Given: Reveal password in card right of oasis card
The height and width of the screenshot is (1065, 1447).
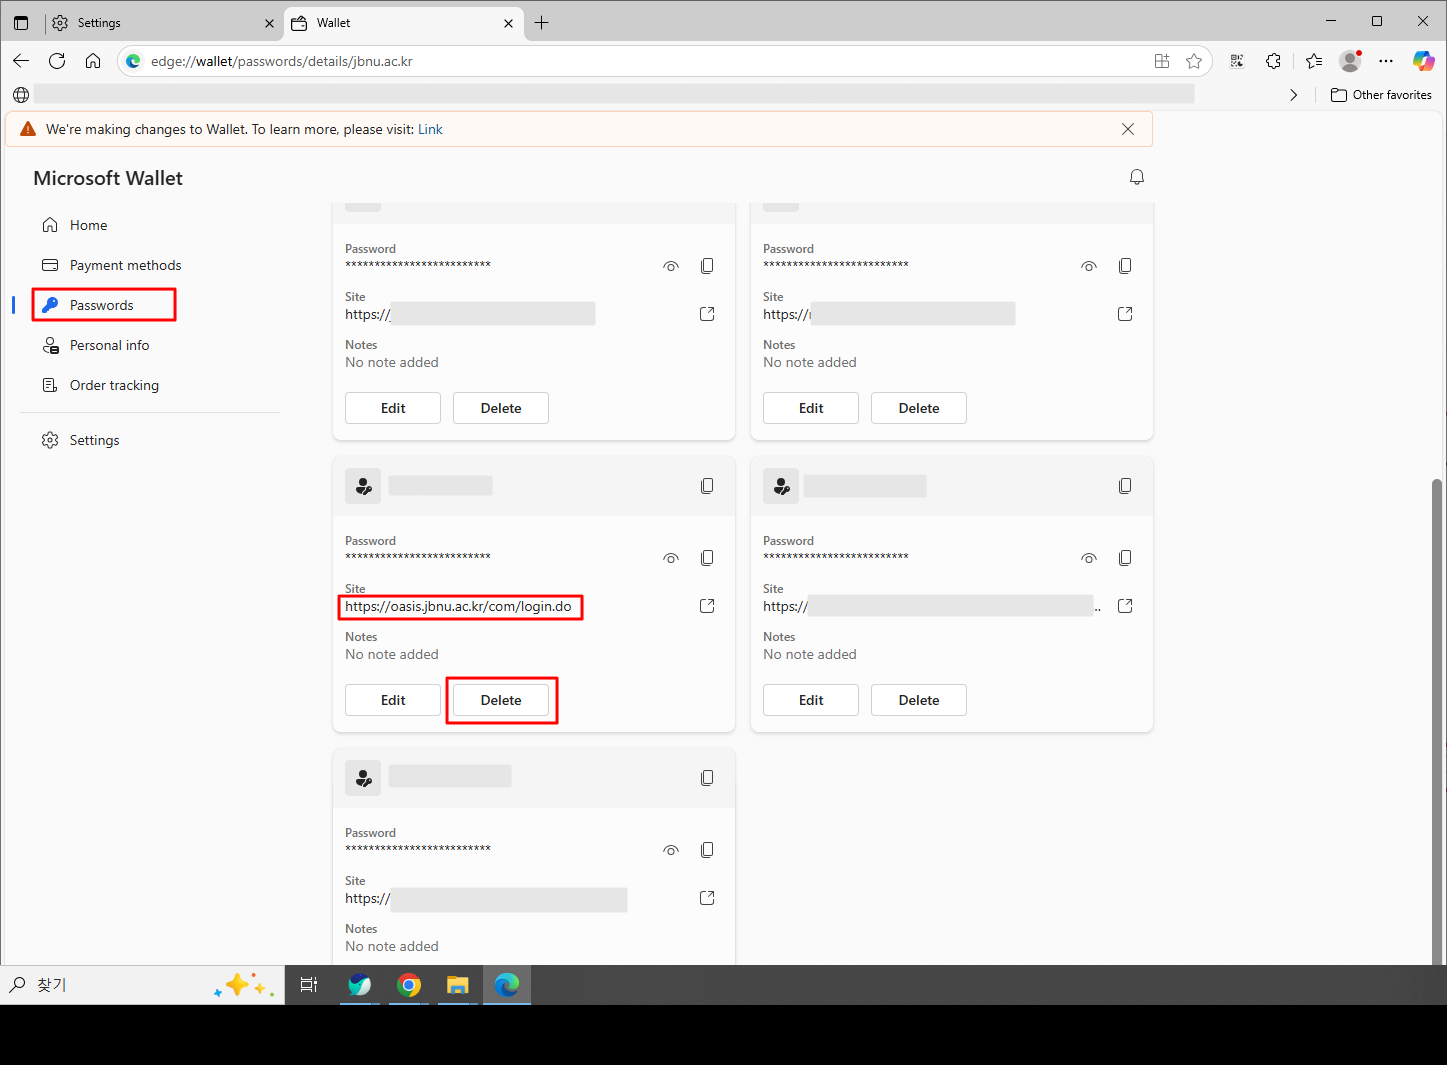Looking at the screenshot, I should (x=1089, y=558).
